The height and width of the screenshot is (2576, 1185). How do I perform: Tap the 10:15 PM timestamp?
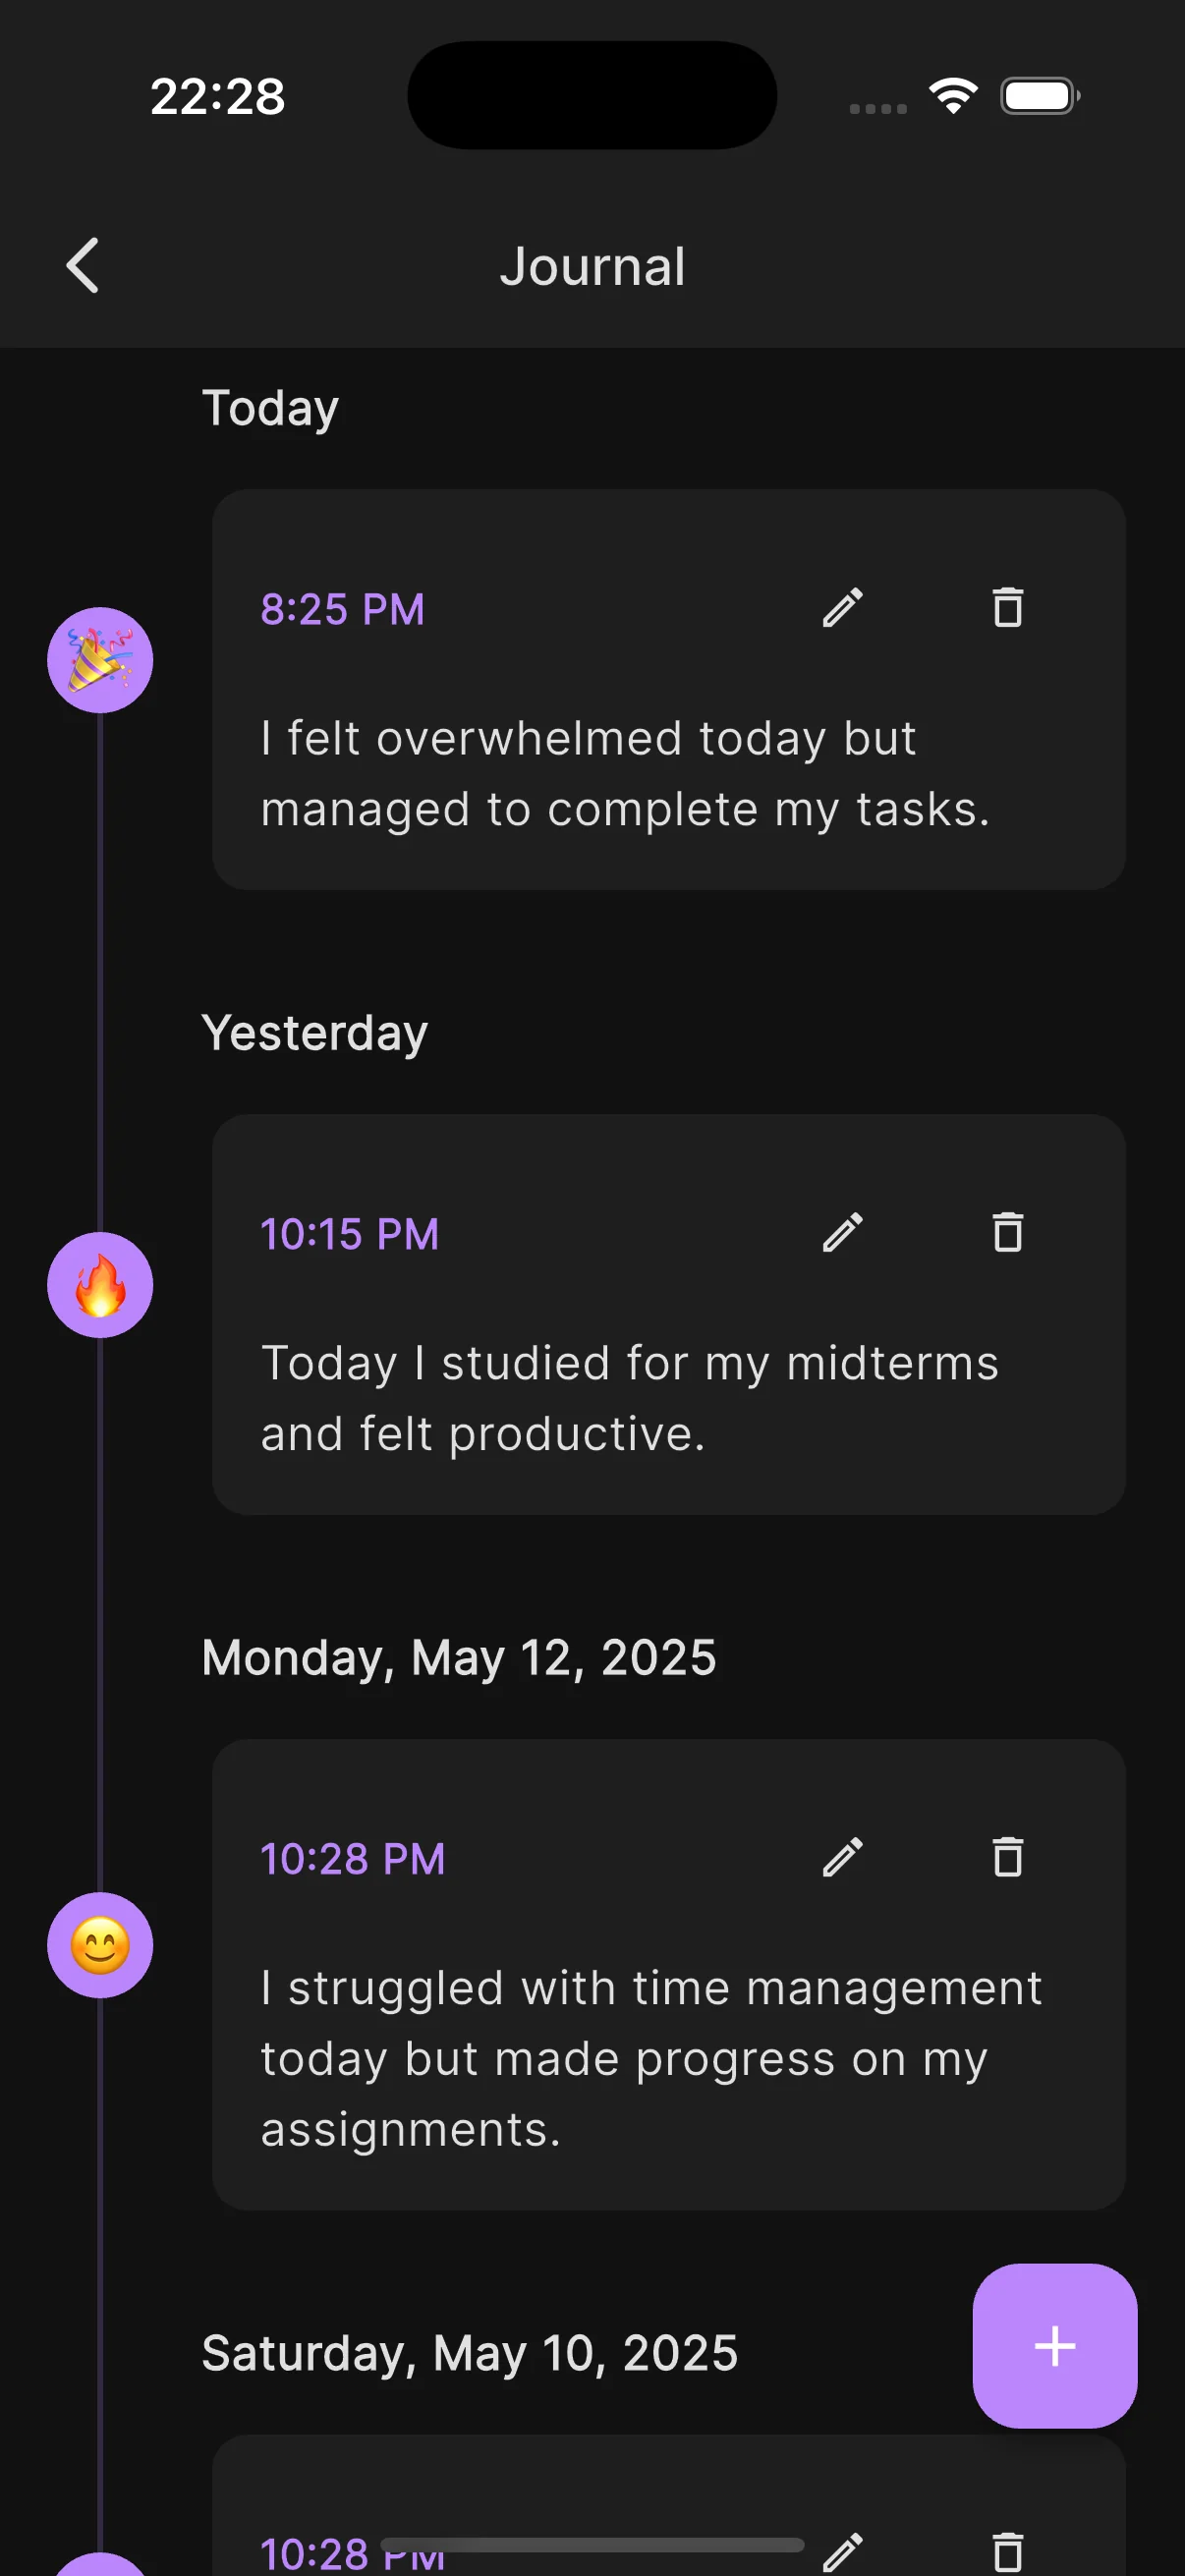[x=349, y=1234]
